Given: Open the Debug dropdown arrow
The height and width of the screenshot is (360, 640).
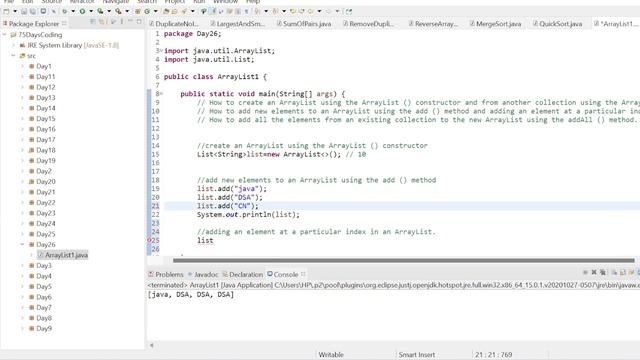Looking at the screenshot, I should [x=73, y=11].
